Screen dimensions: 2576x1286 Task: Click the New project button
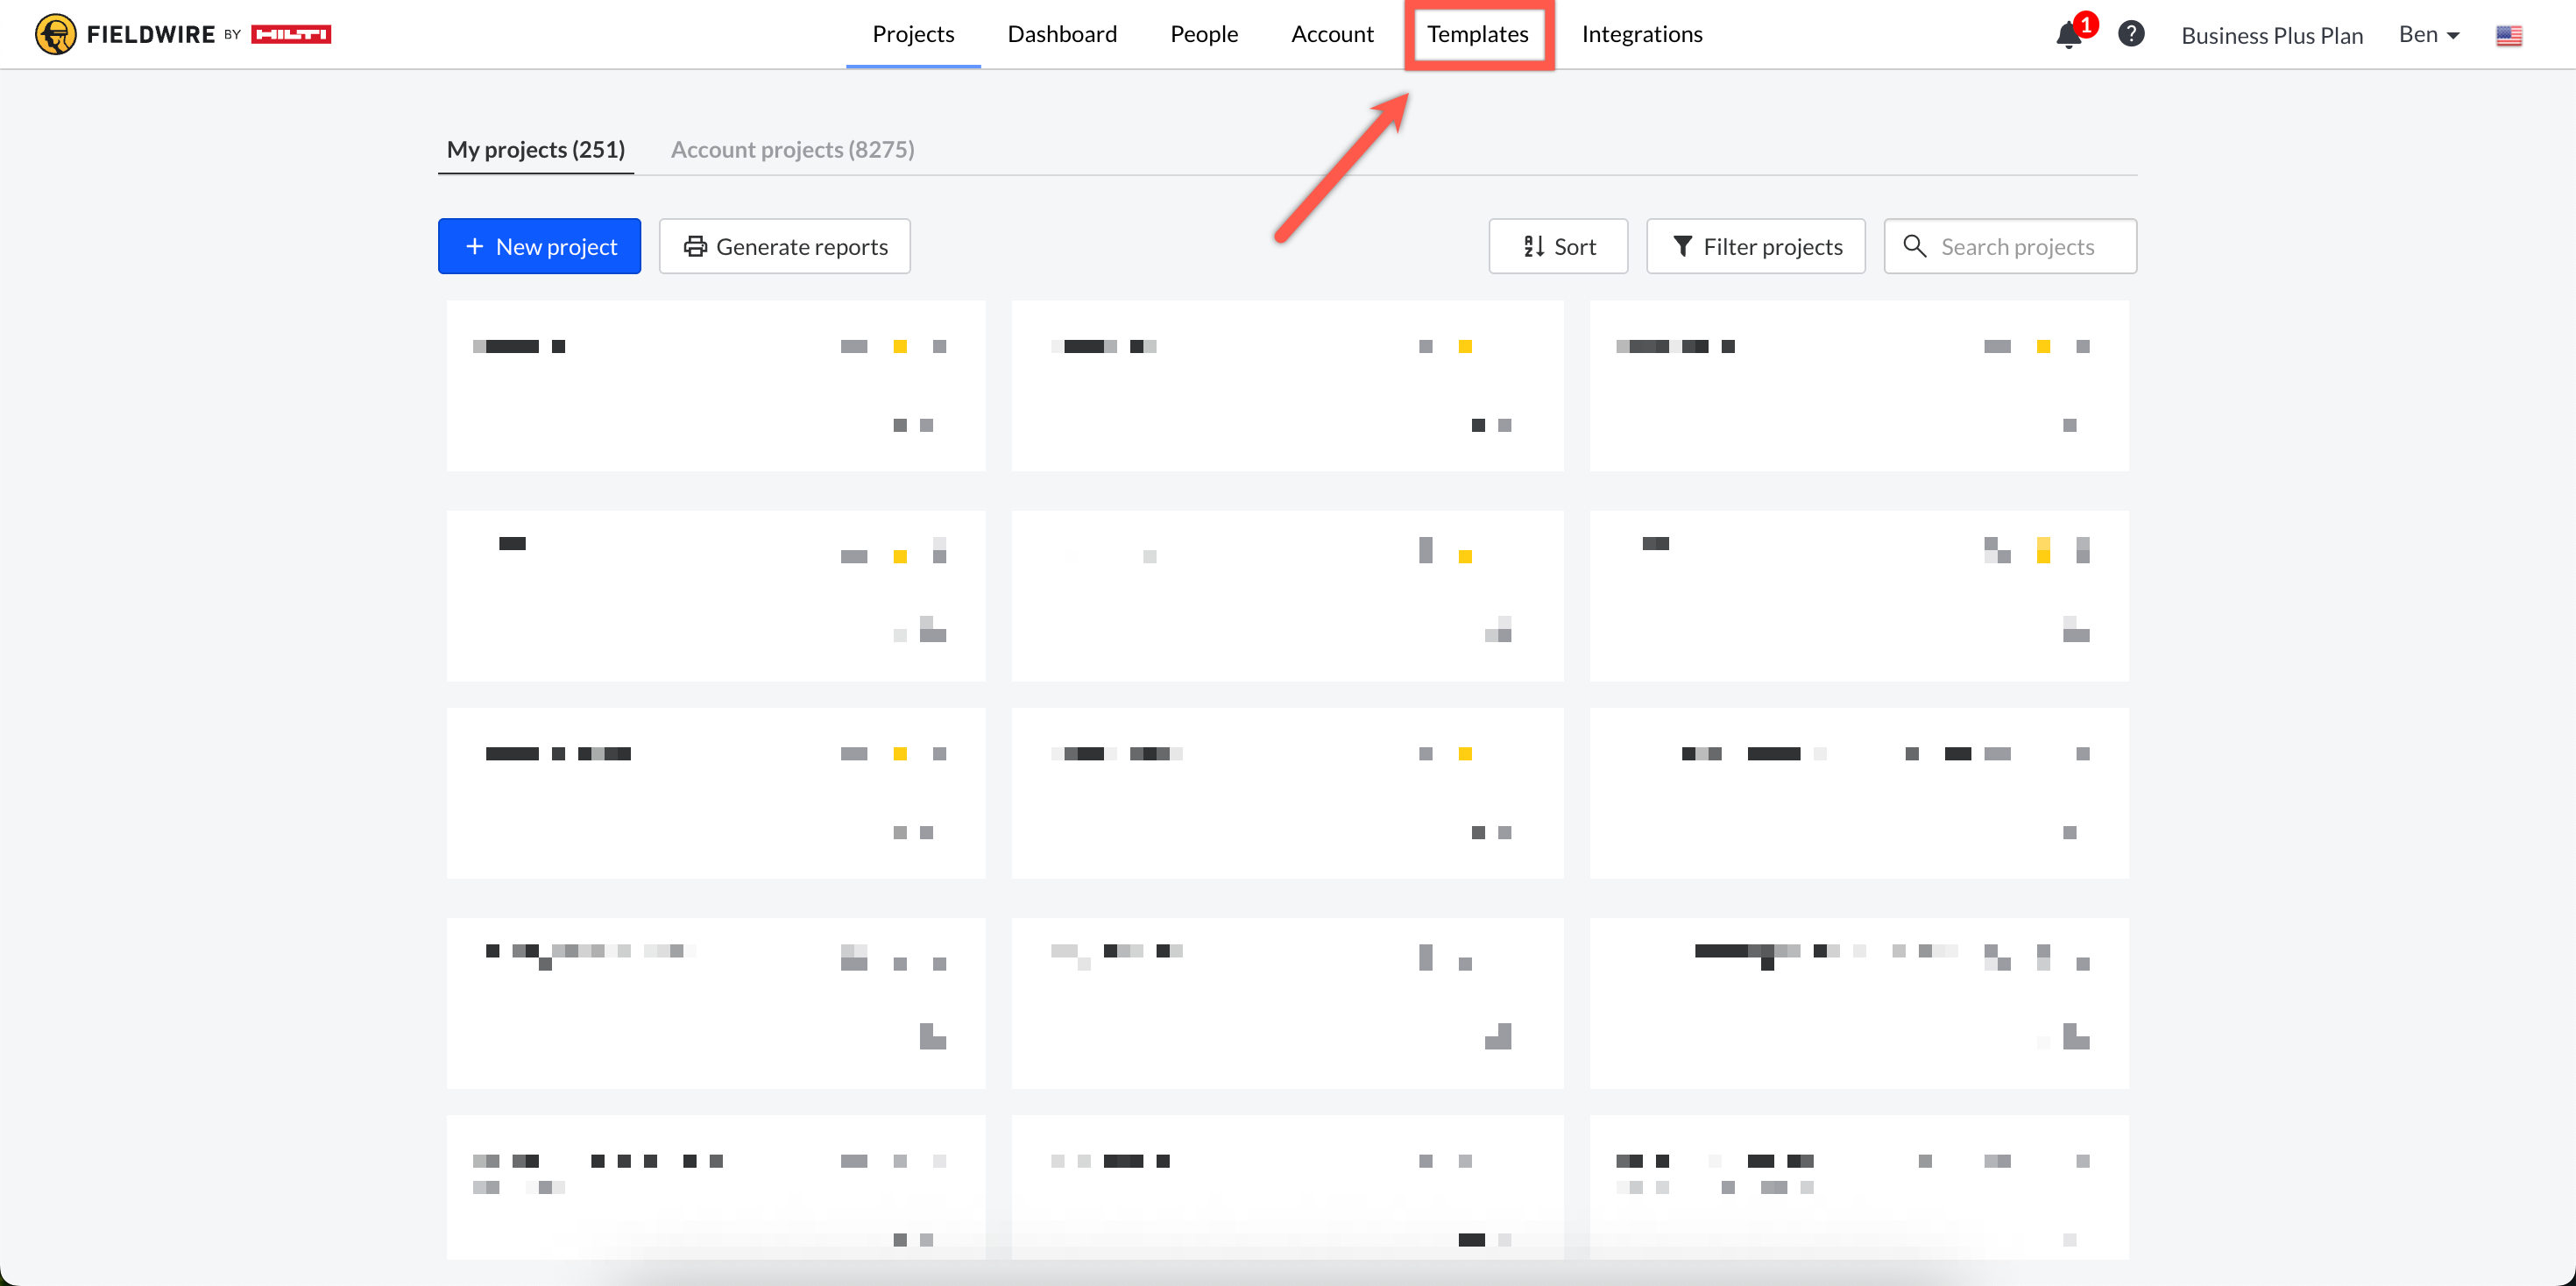tap(539, 246)
